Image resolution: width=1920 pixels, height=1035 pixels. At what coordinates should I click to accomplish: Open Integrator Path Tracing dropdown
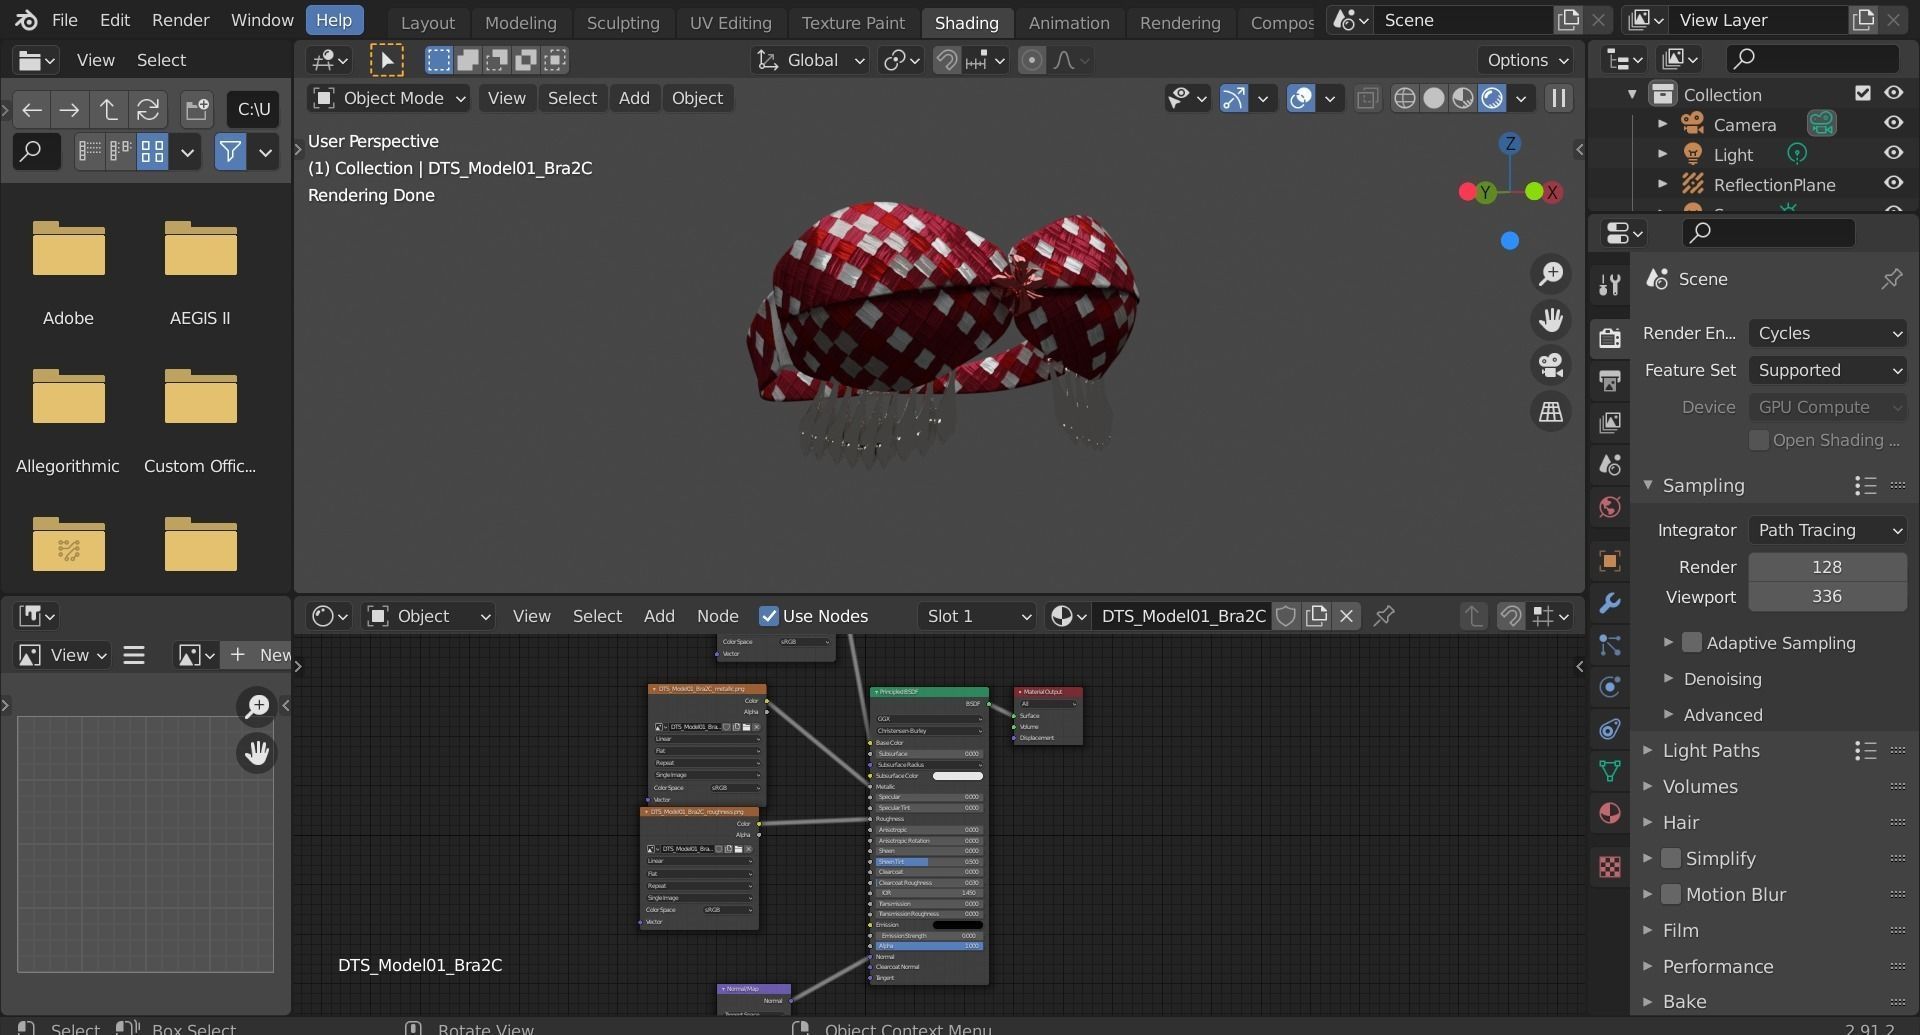tap(1827, 530)
